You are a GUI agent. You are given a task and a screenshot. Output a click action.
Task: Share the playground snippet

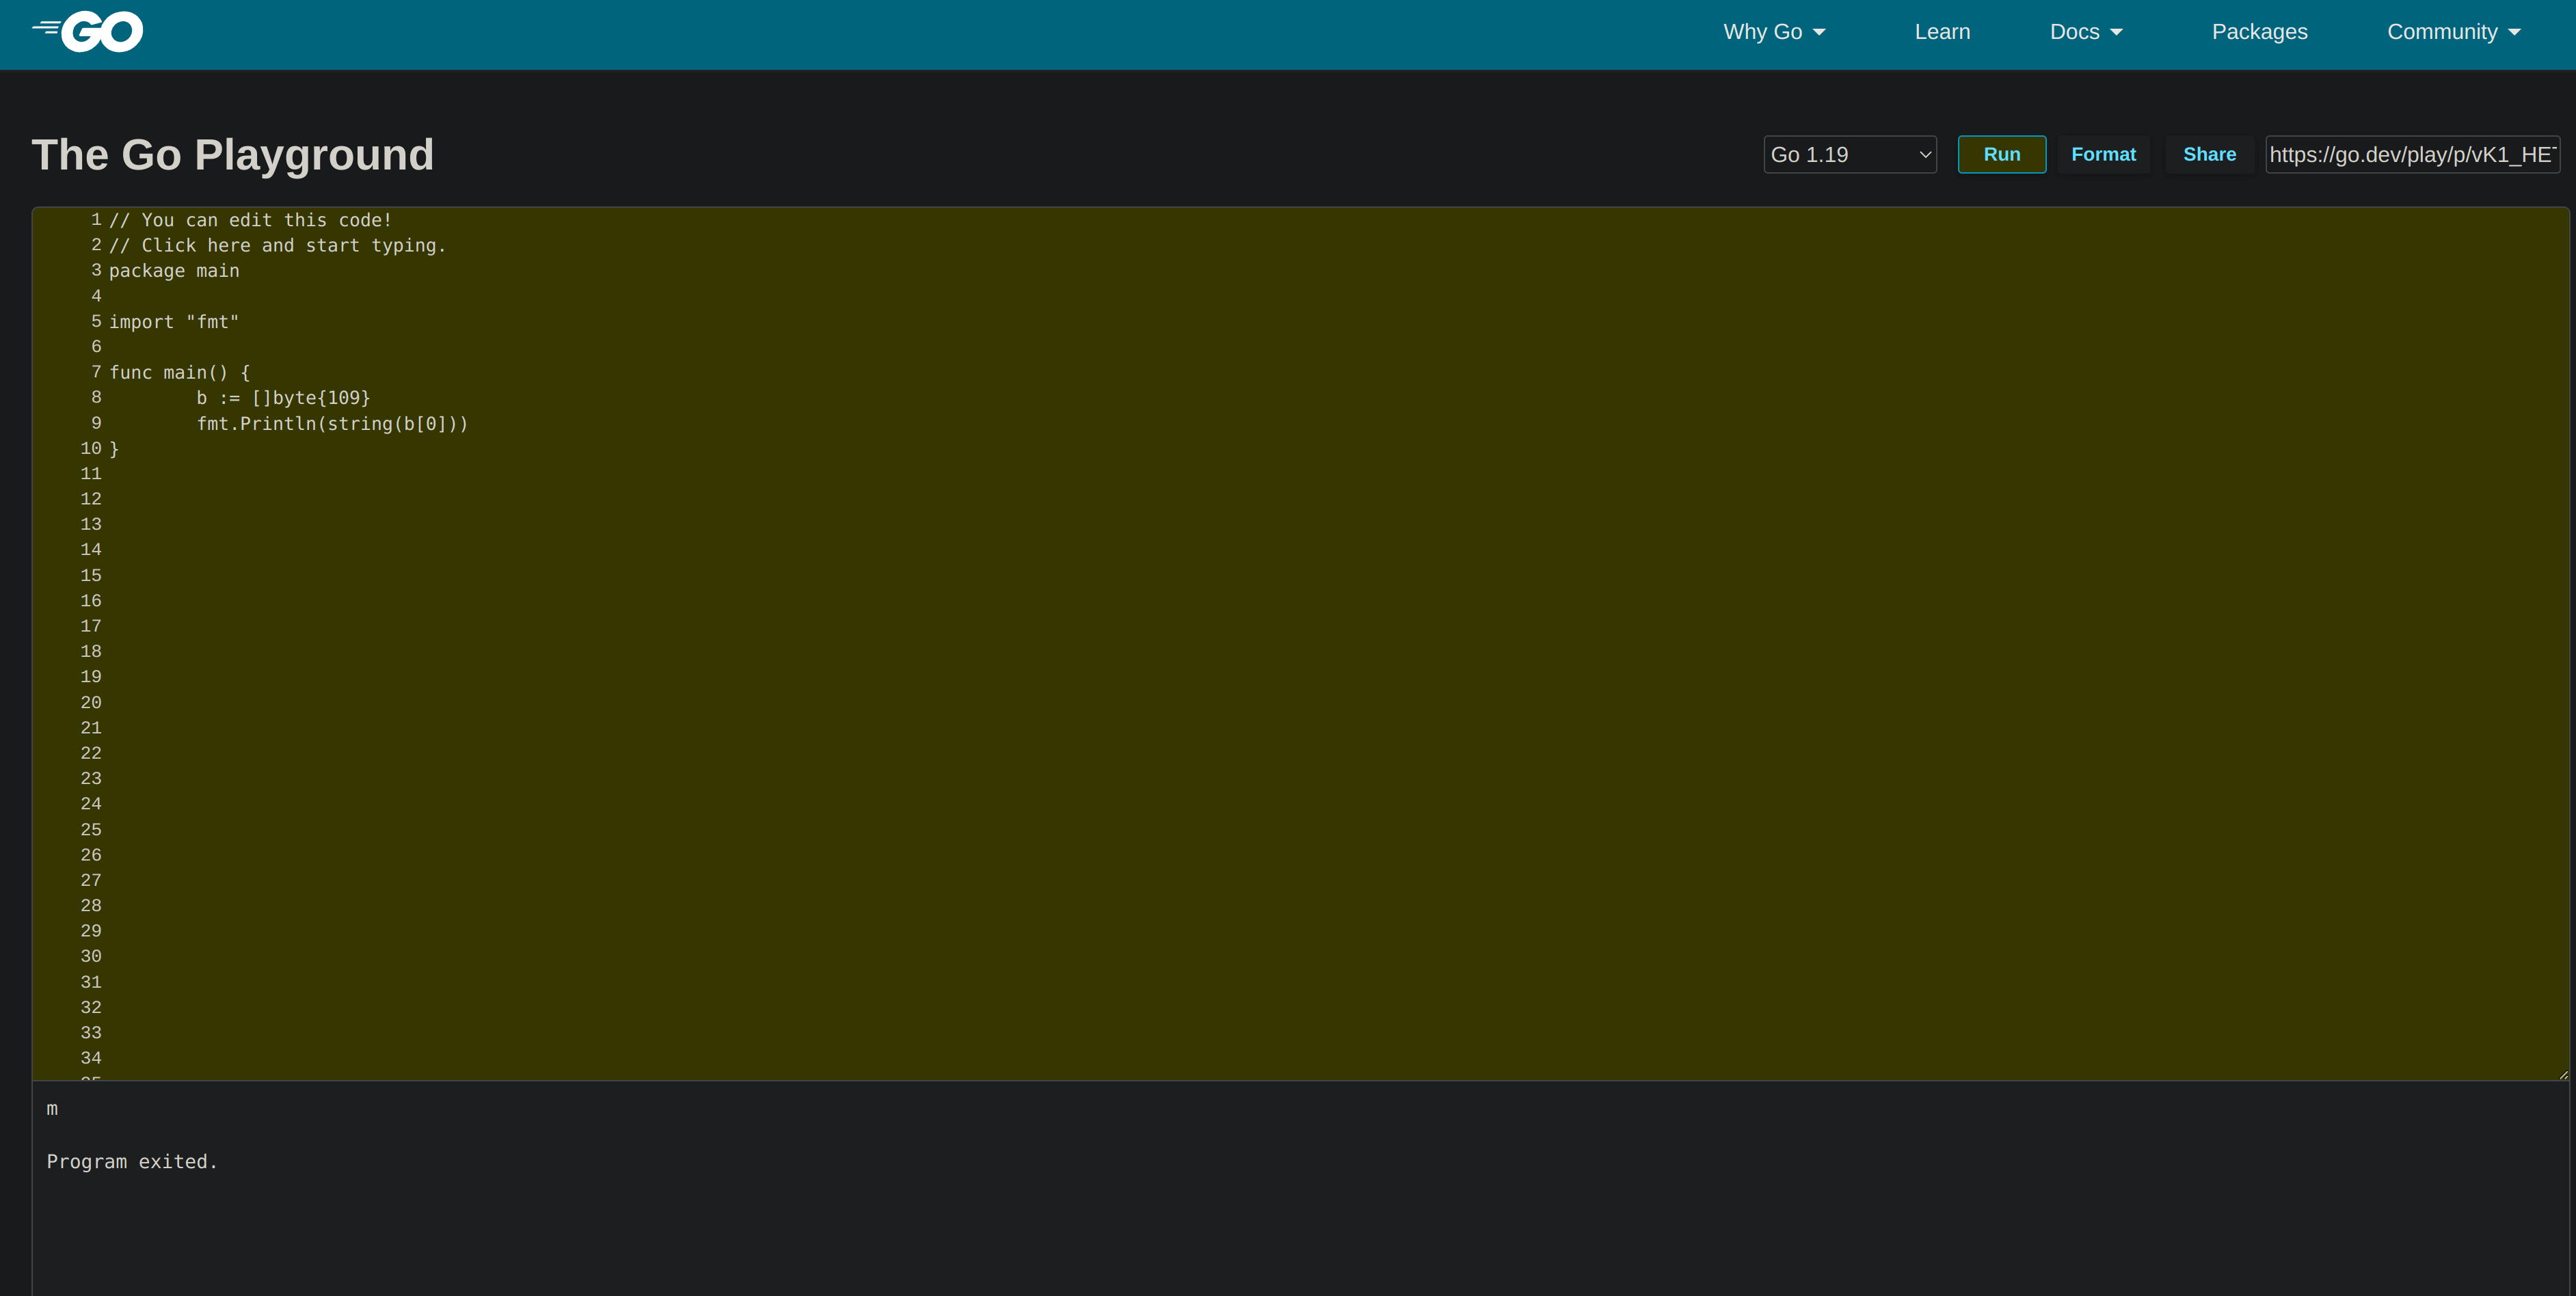tap(2209, 154)
